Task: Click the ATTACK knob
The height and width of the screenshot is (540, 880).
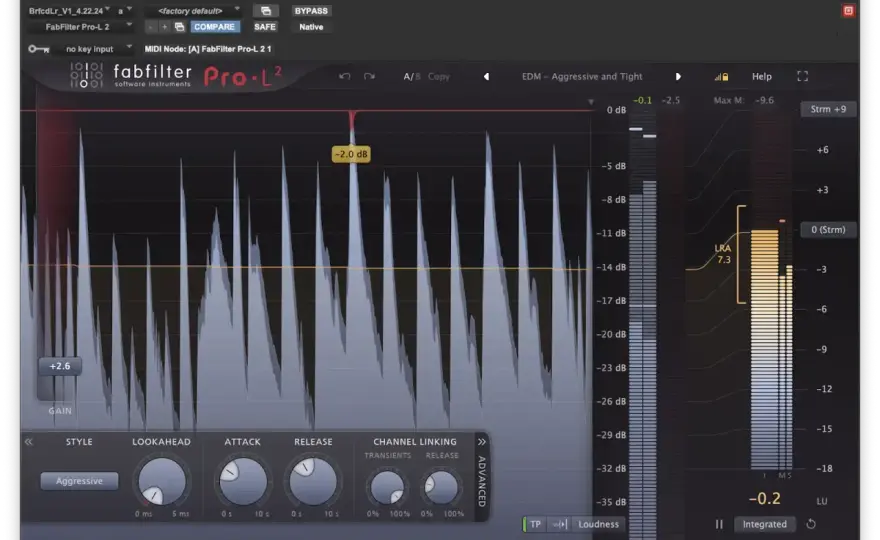Action: point(242,481)
